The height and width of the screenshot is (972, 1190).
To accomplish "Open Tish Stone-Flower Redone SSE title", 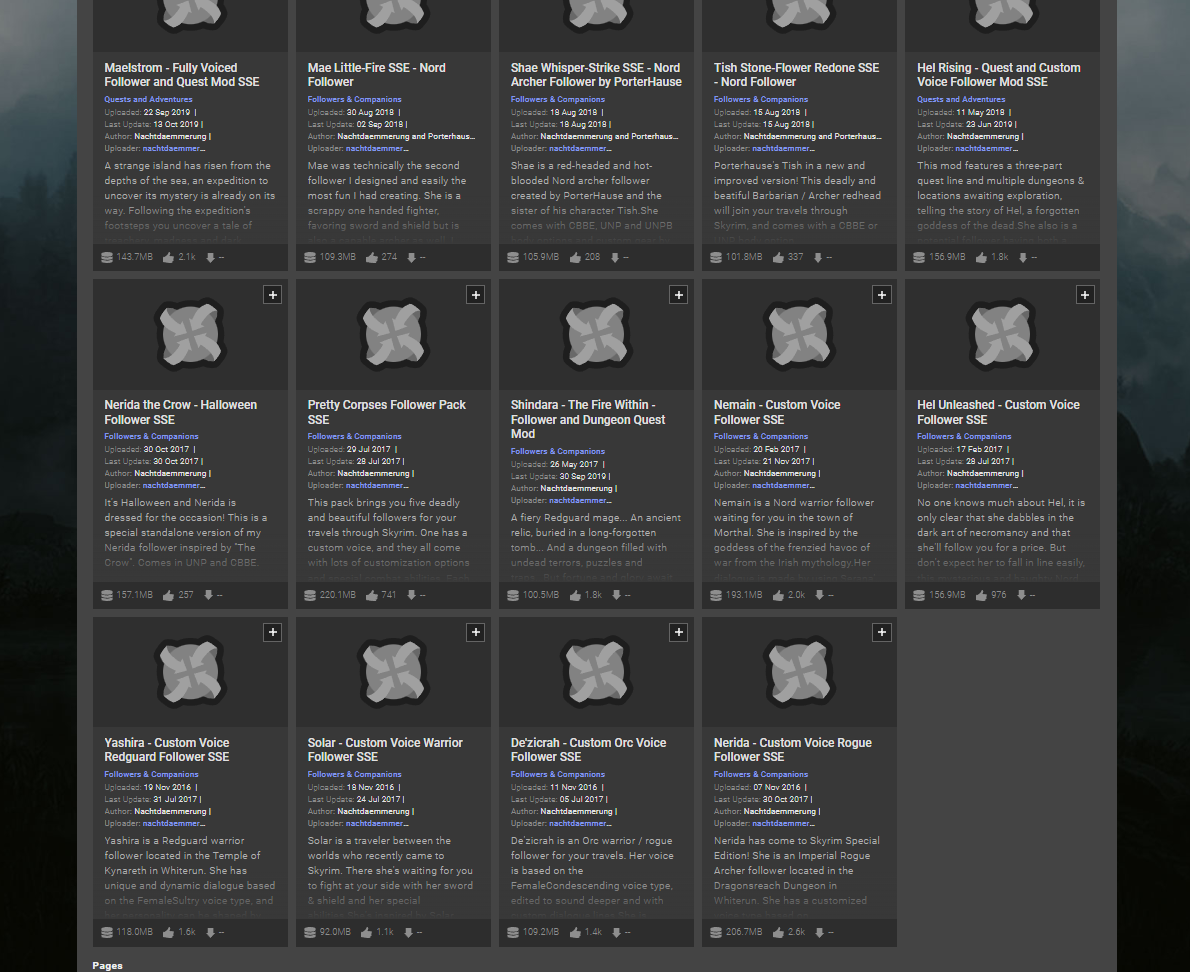I will 796,75.
